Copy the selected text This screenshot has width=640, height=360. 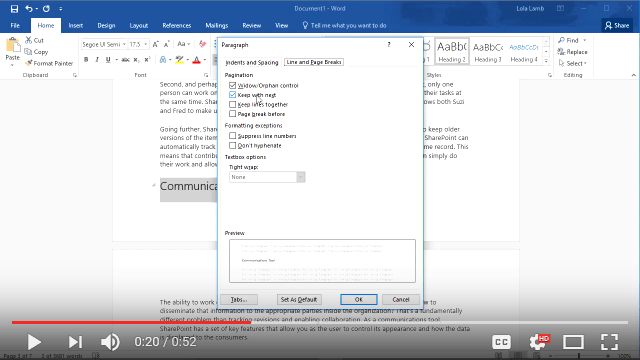click(x=36, y=52)
